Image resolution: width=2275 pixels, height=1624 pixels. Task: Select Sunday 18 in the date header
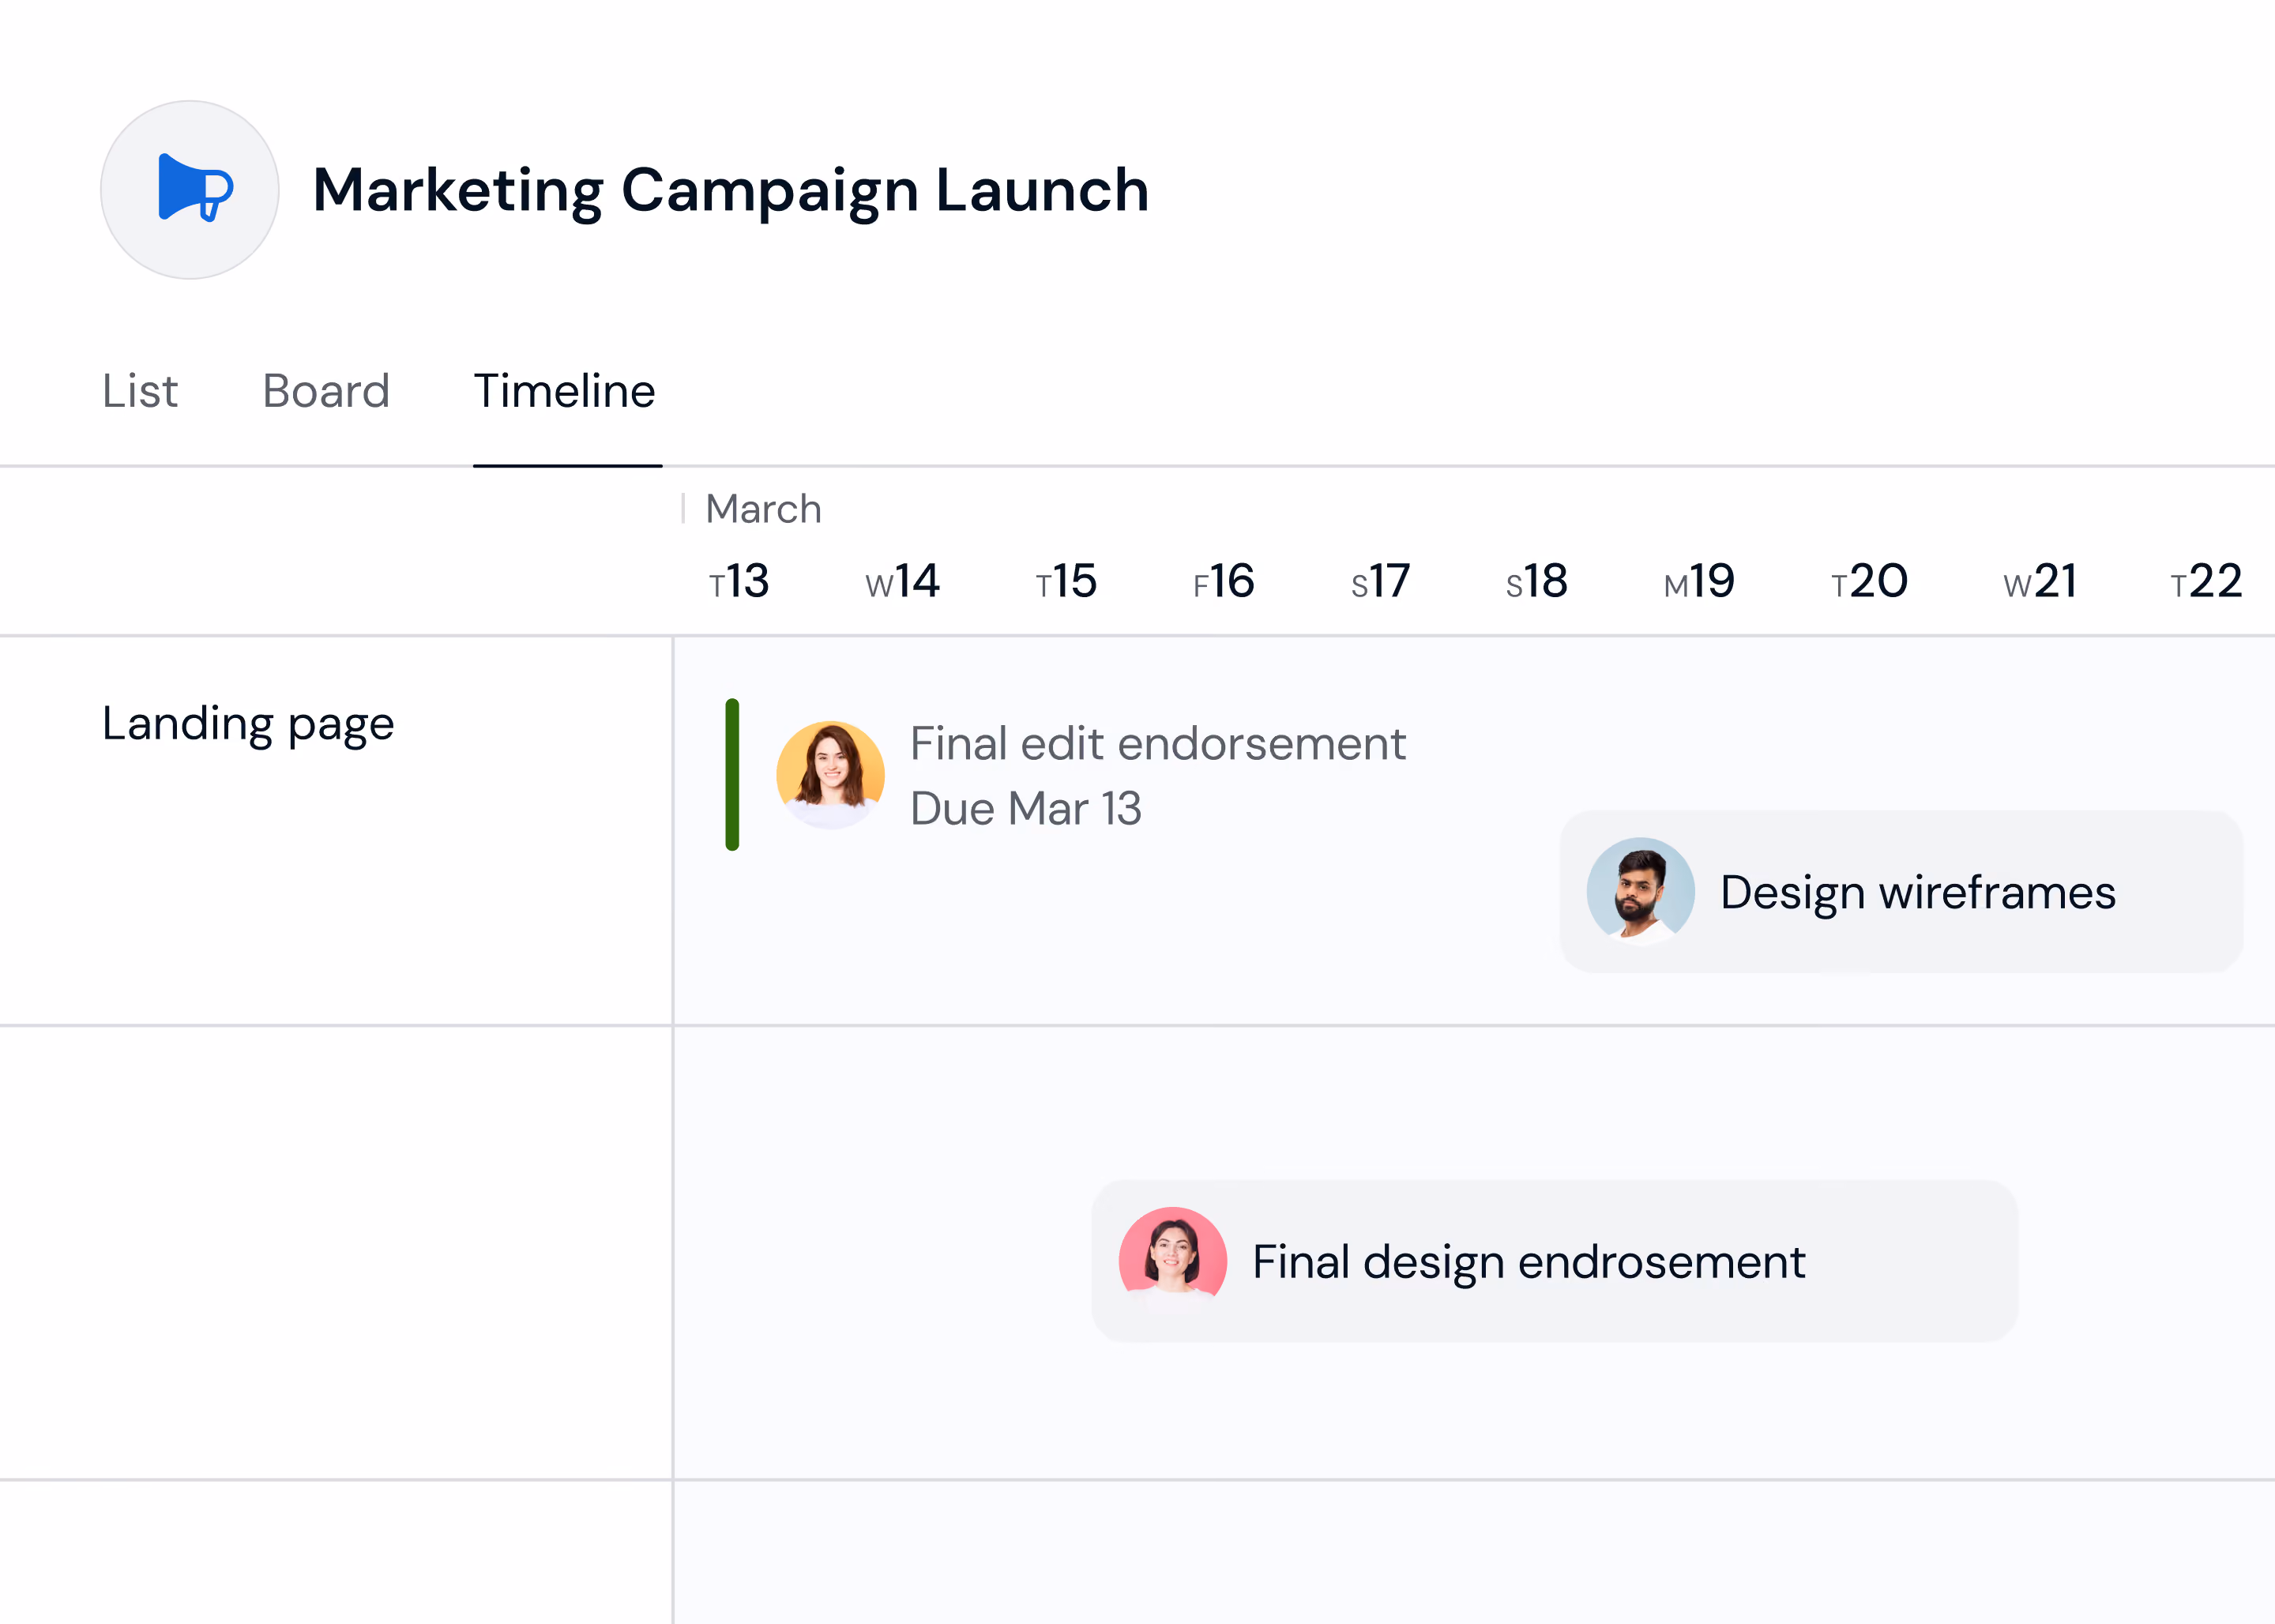(x=1537, y=581)
